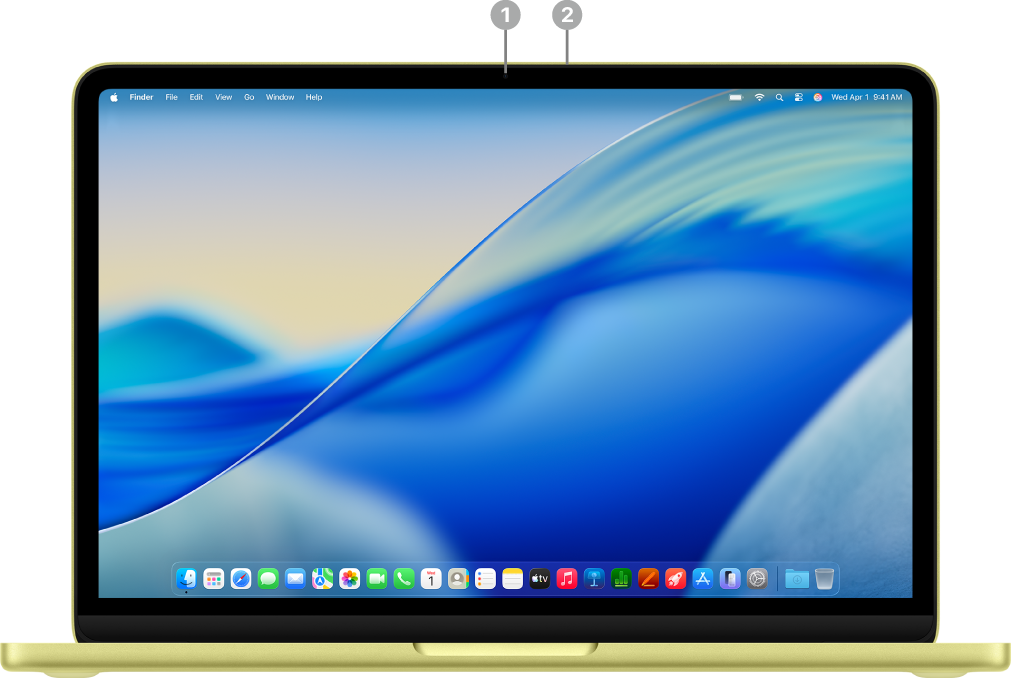Open the App Store
Screen dimensions: 1012x678
point(703,579)
